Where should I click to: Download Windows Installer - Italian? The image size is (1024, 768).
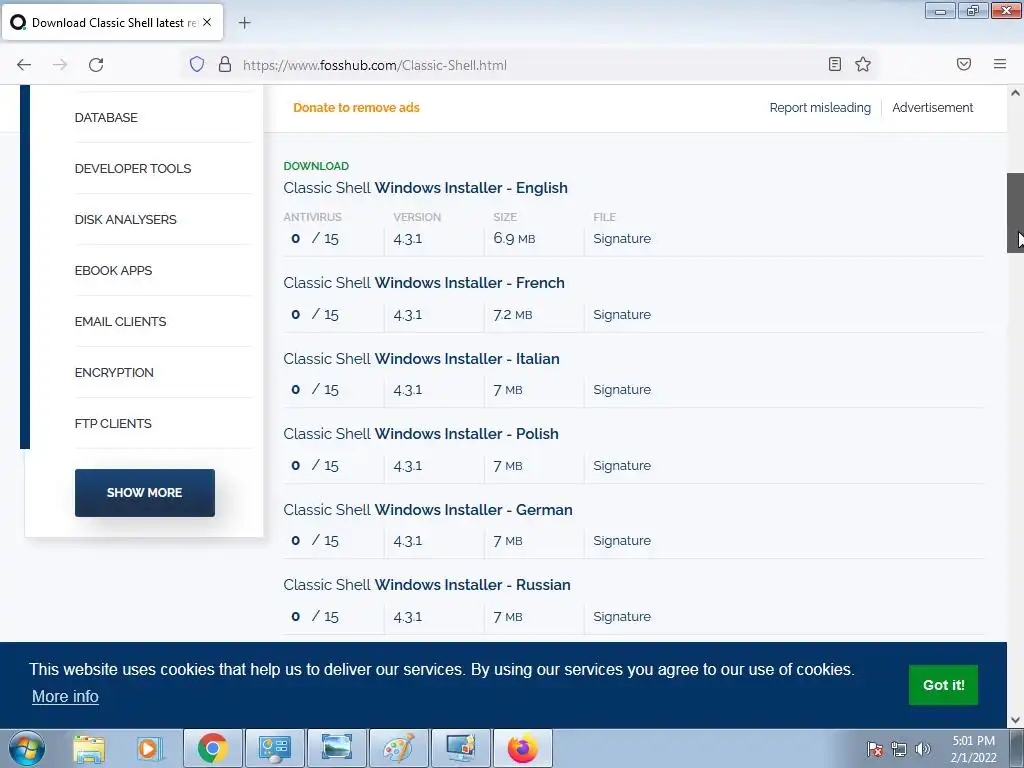coord(421,359)
